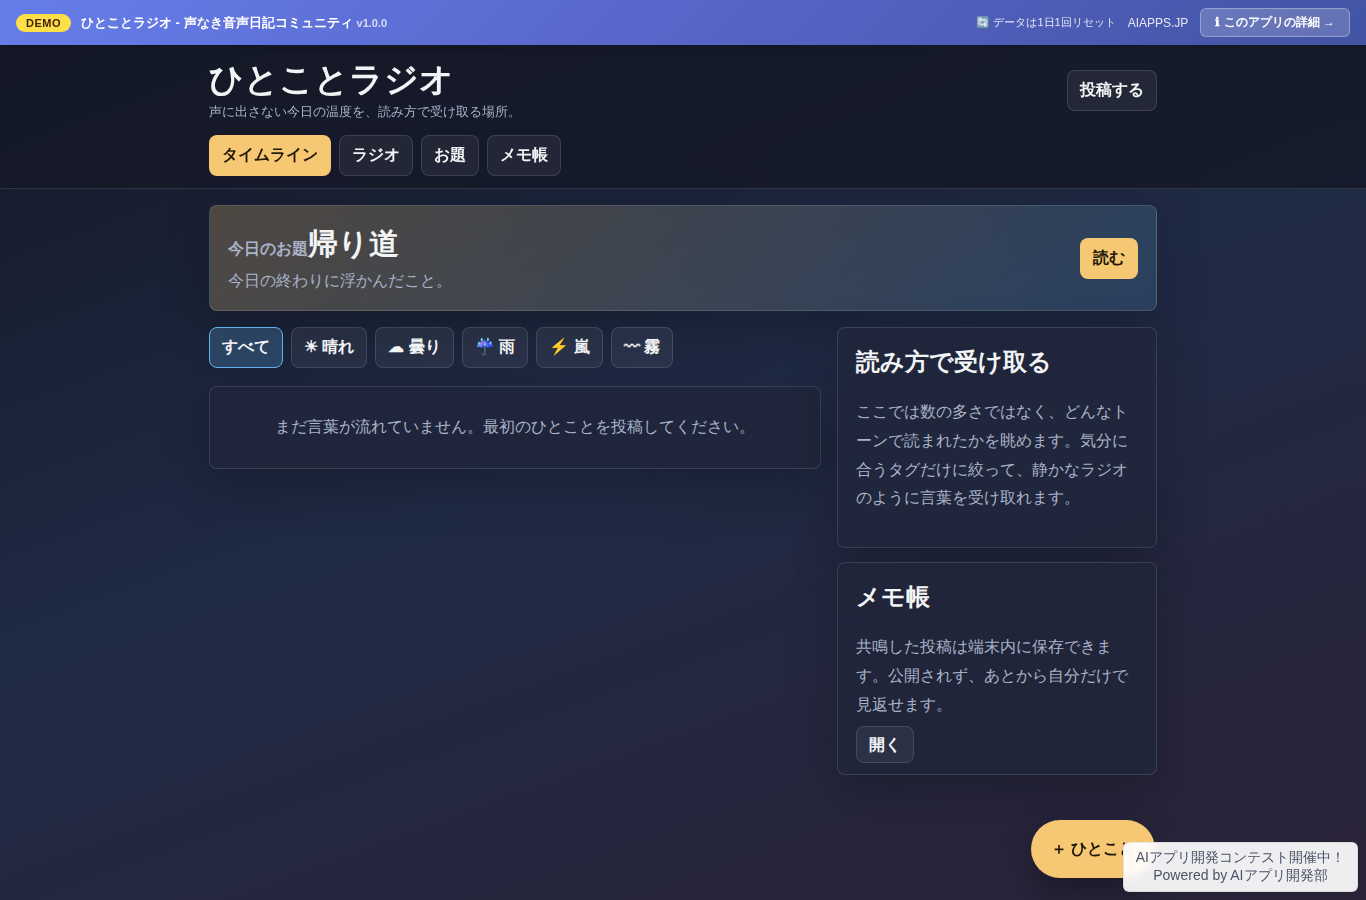Select the すべて filter
1366x900 pixels.
(x=246, y=347)
